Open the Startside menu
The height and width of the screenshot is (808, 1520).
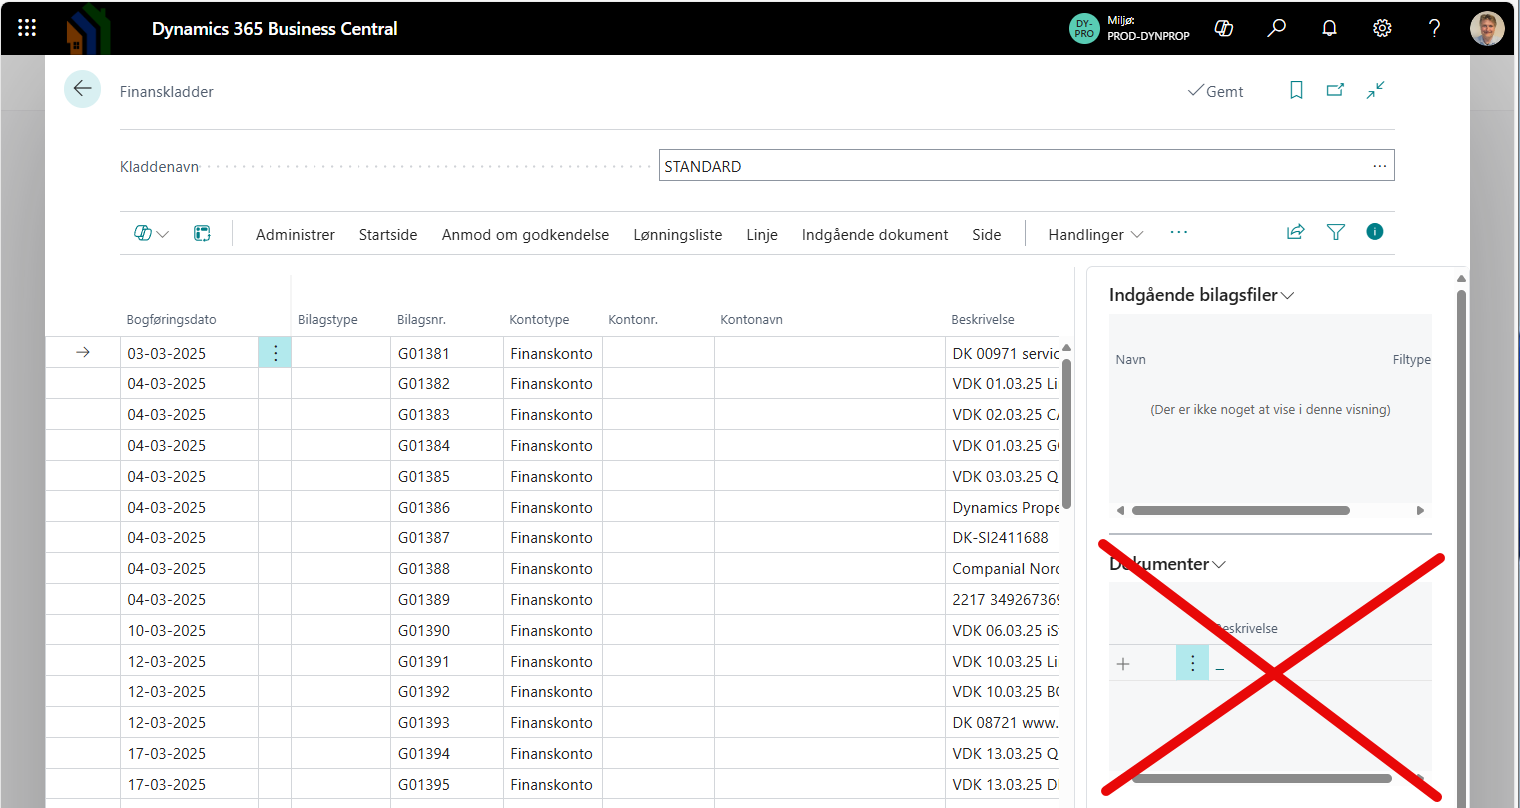click(x=388, y=234)
